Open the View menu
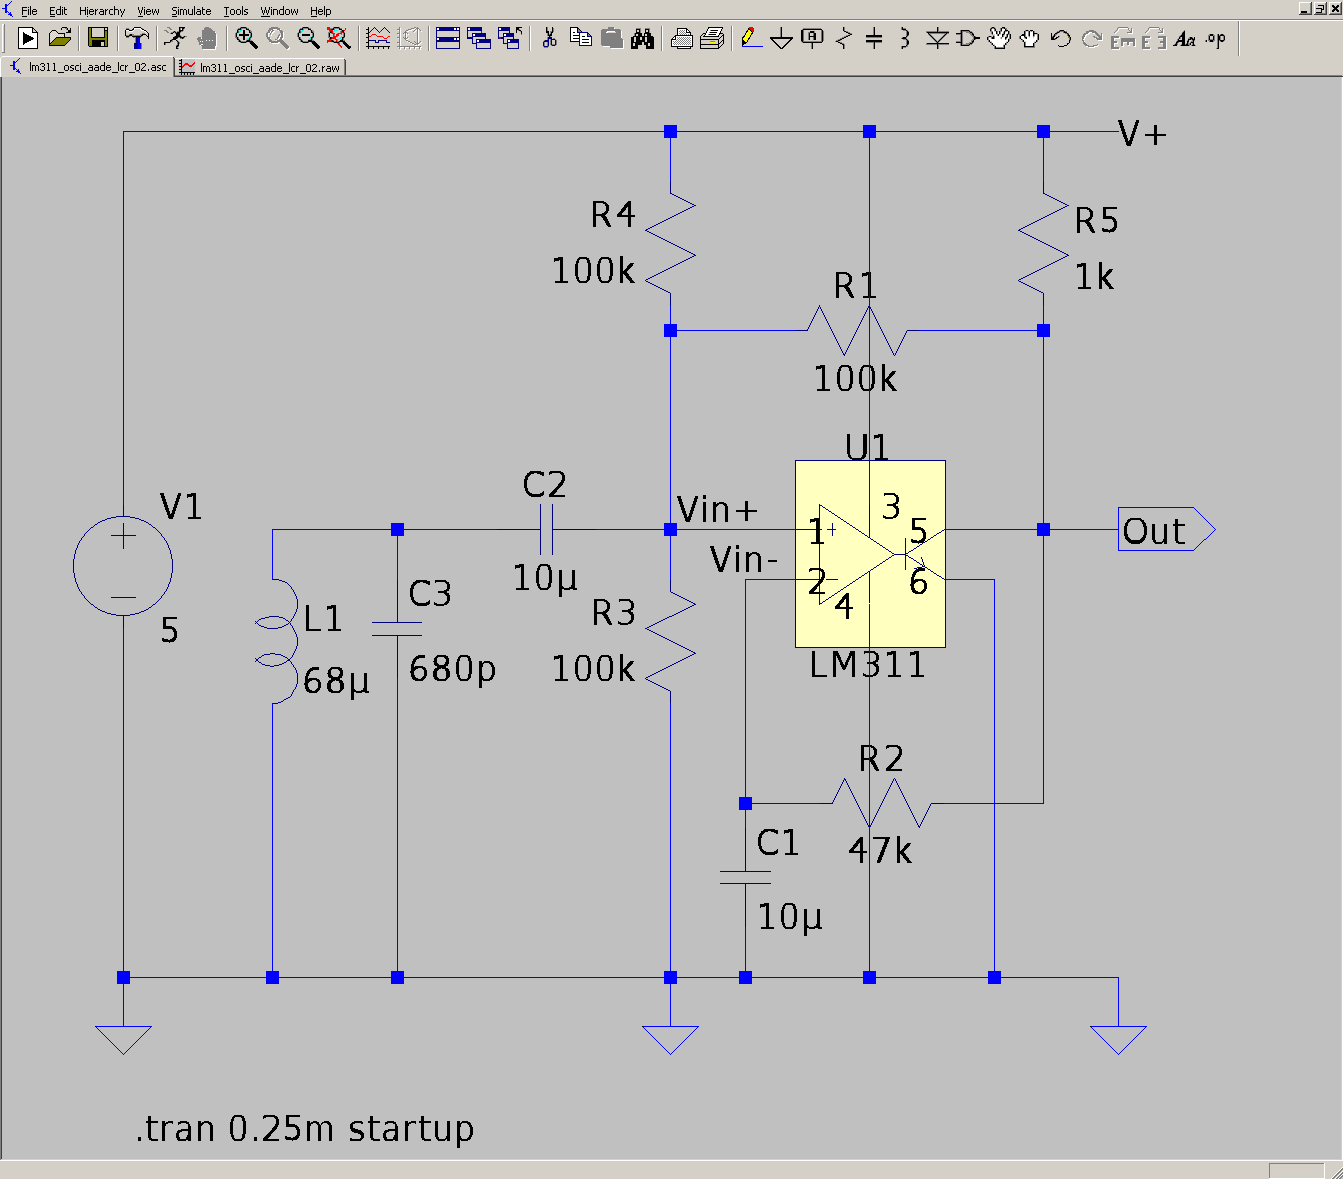The width and height of the screenshot is (1343, 1179). coord(148,11)
